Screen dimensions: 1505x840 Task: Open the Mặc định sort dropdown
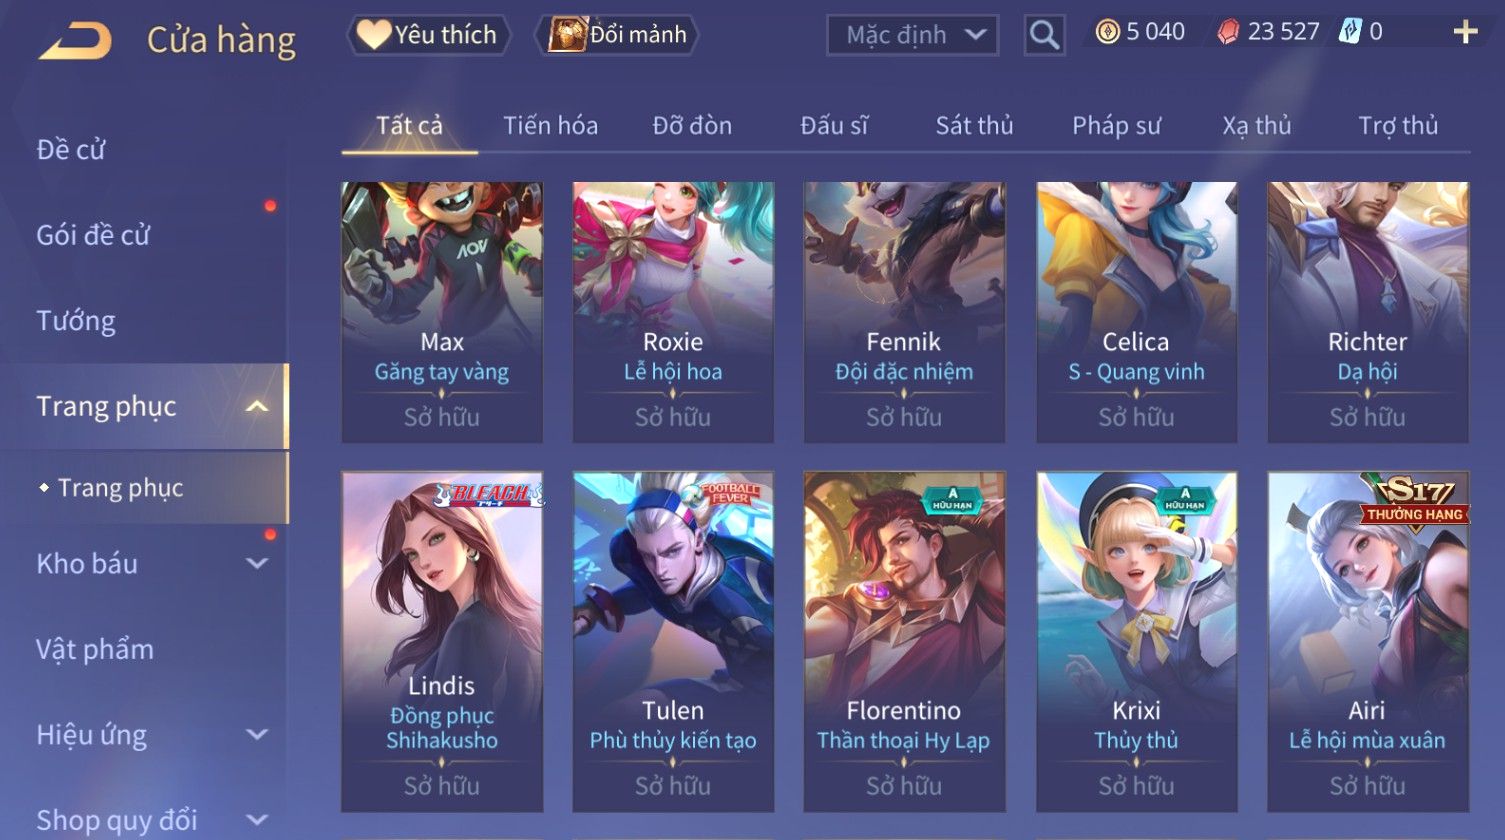click(x=912, y=35)
